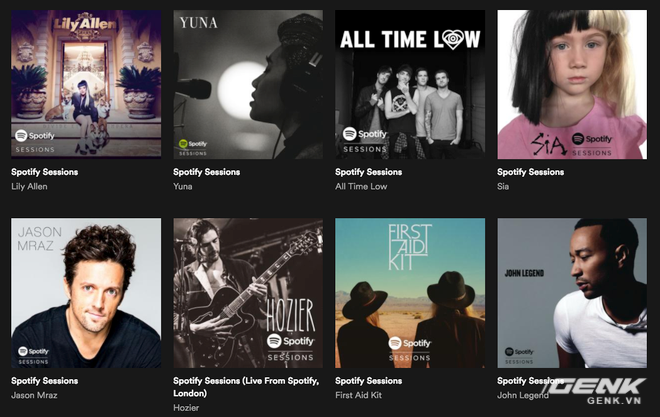This screenshot has width=660, height=417.
Task: Open the Sia album cover
Action: click(x=572, y=84)
